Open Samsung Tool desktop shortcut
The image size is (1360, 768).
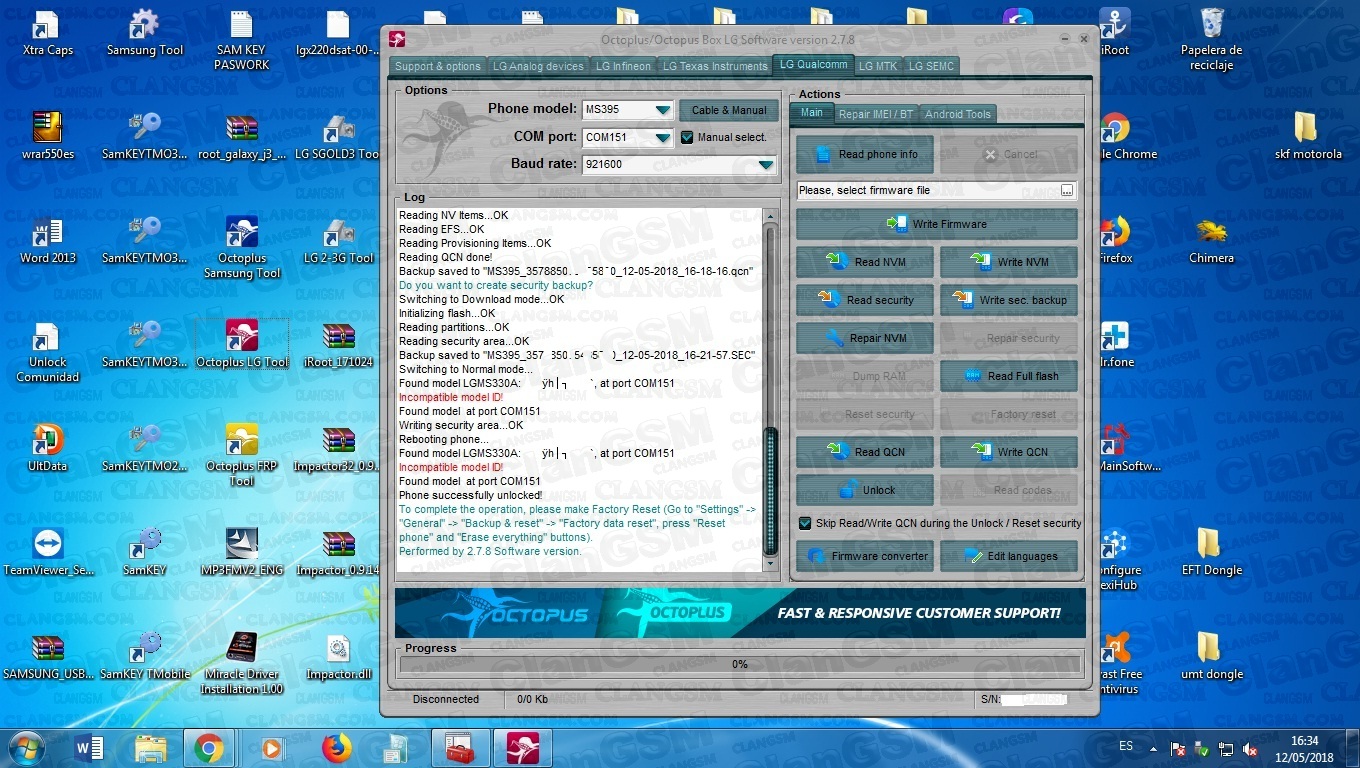(145, 32)
